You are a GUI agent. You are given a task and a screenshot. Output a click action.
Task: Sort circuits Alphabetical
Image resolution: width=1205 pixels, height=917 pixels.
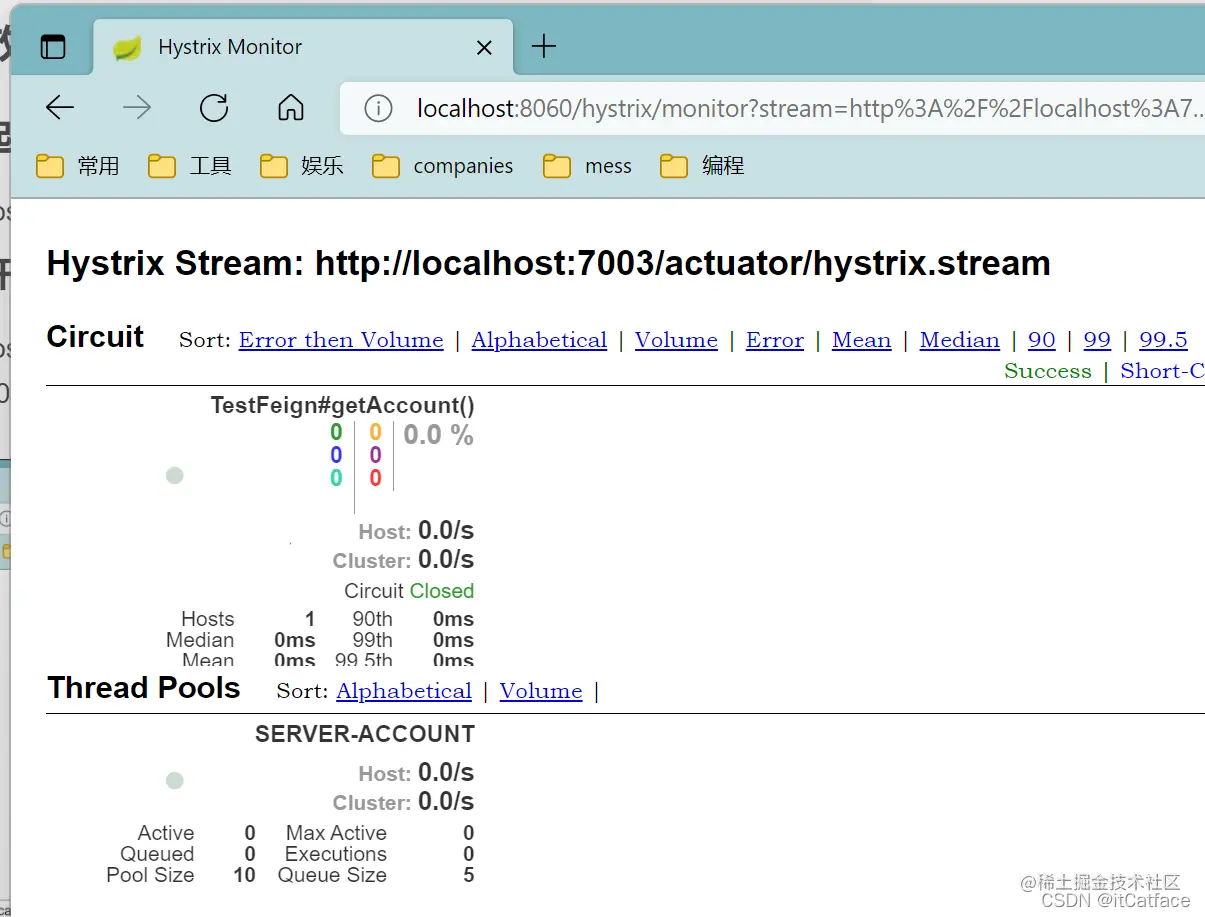point(539,340)
